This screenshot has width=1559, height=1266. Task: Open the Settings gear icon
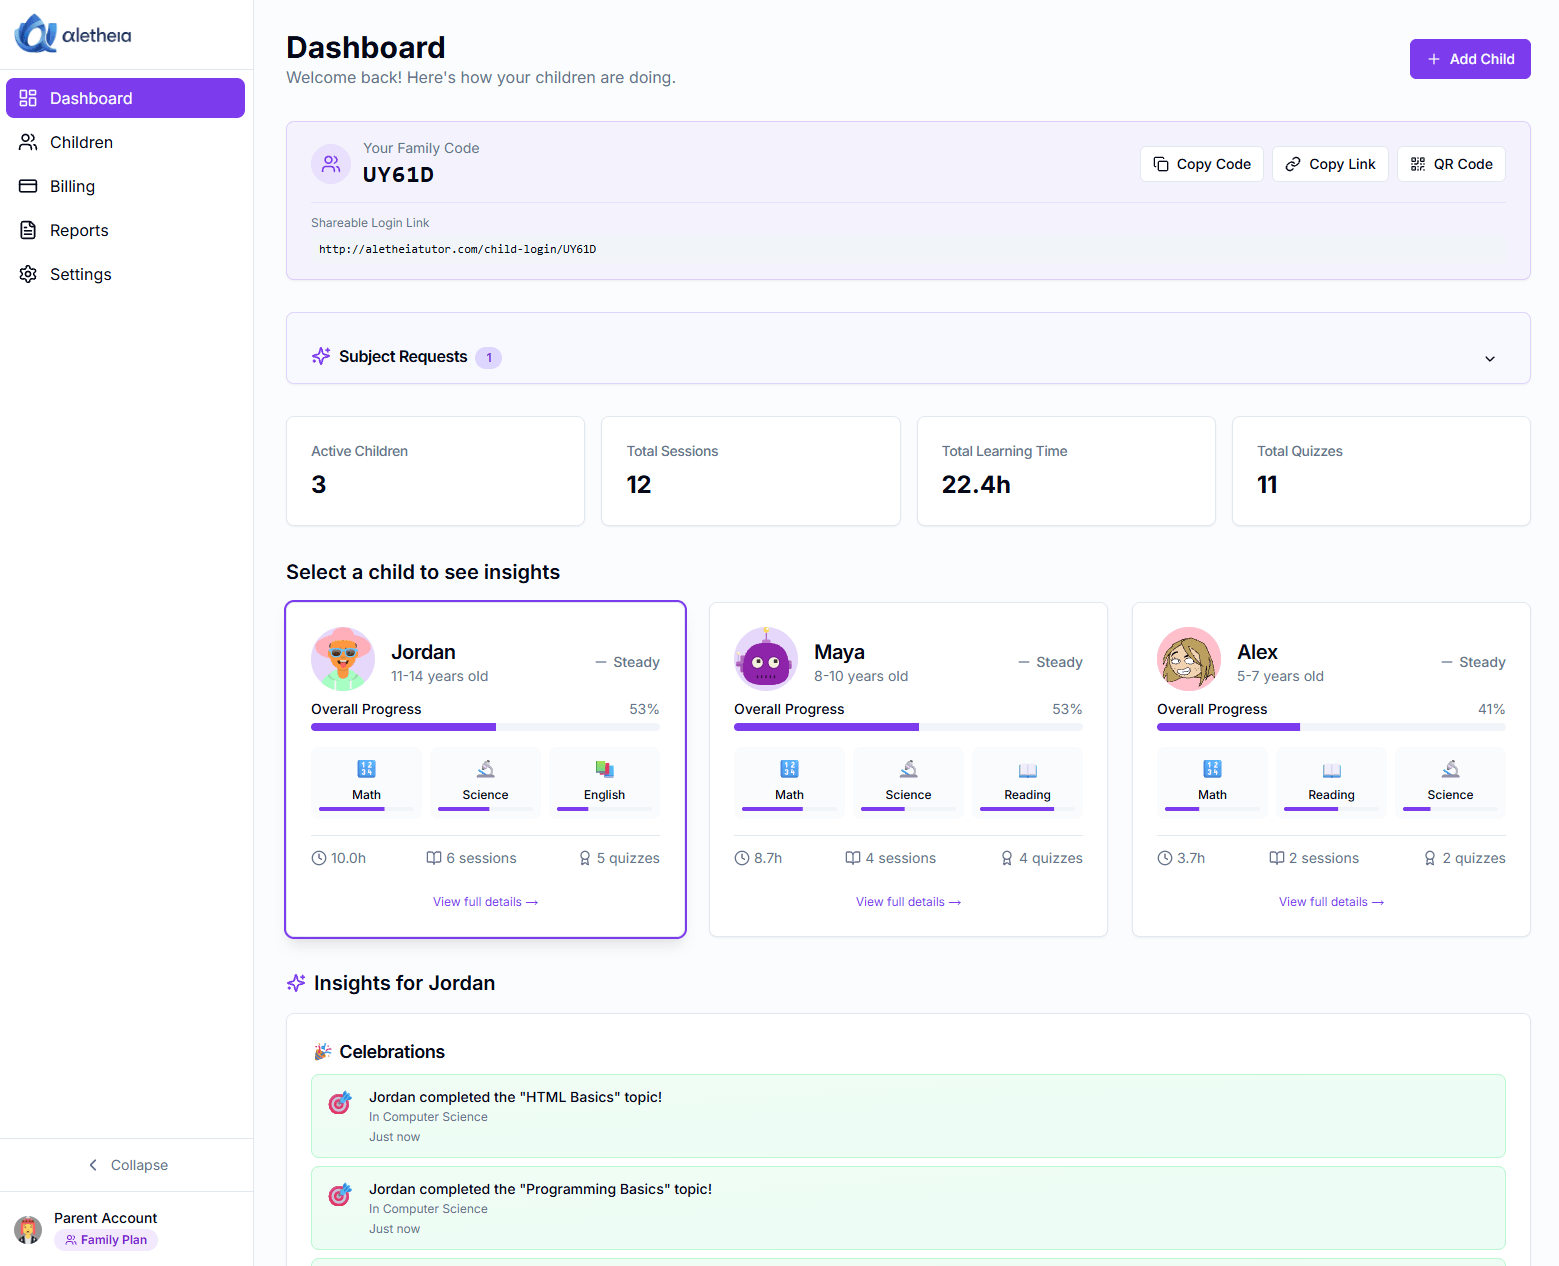tap(29, 274)
